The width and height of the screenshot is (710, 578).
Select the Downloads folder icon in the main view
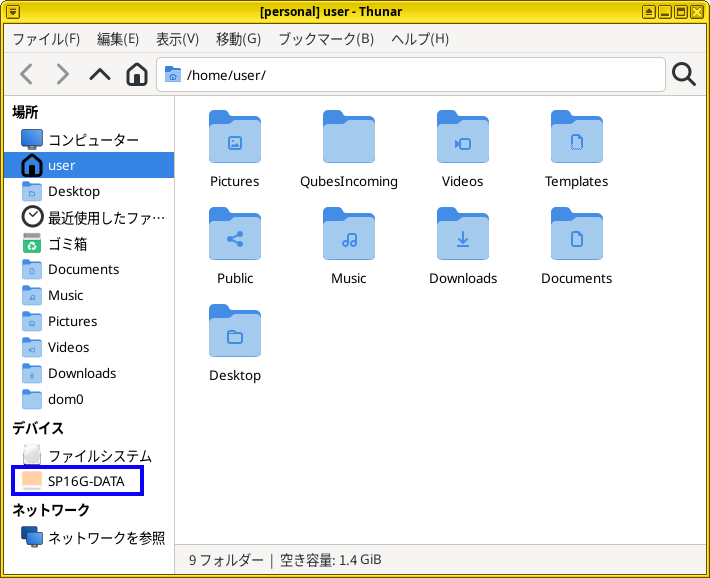tap(463, 234)
